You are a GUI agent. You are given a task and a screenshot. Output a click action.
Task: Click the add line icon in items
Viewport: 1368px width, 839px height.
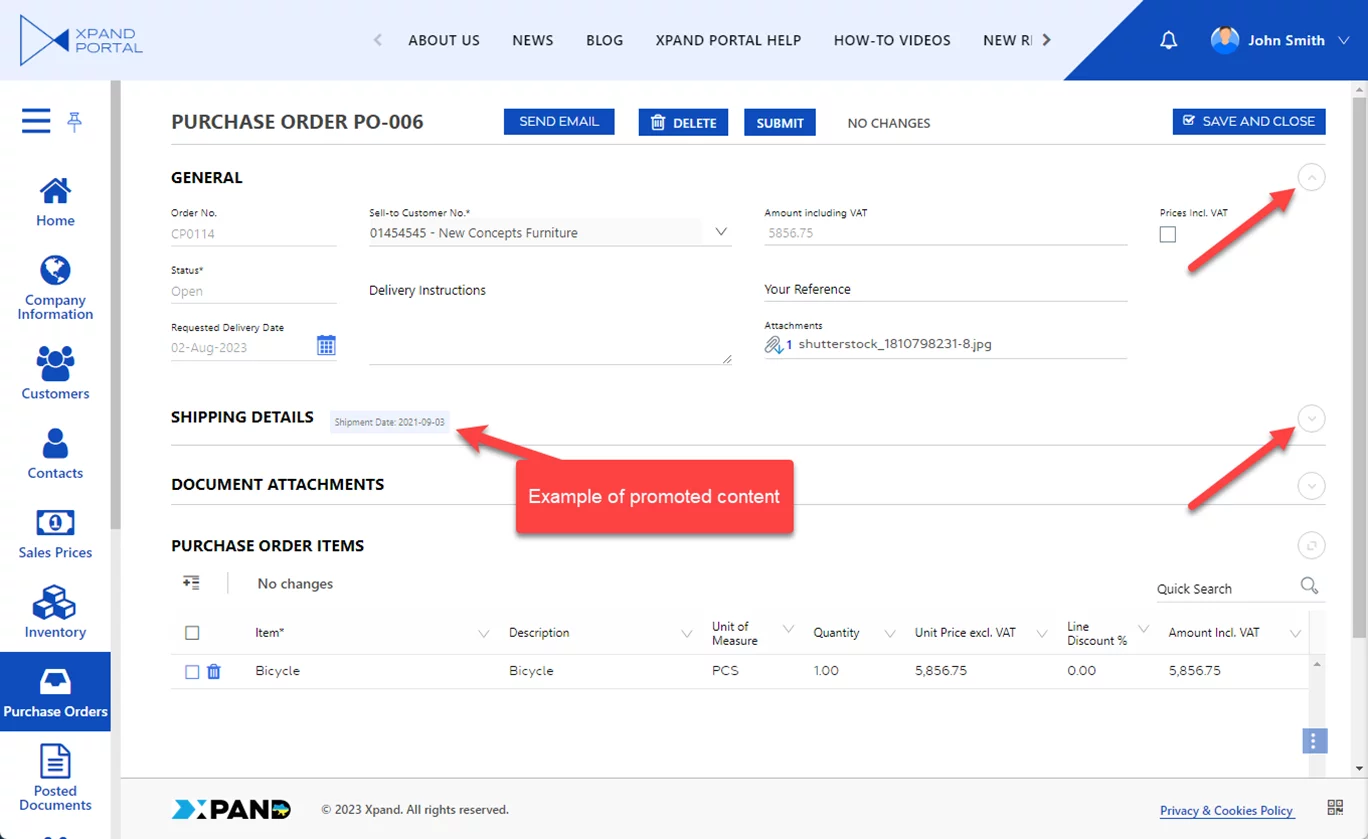[x=191, y=583]
